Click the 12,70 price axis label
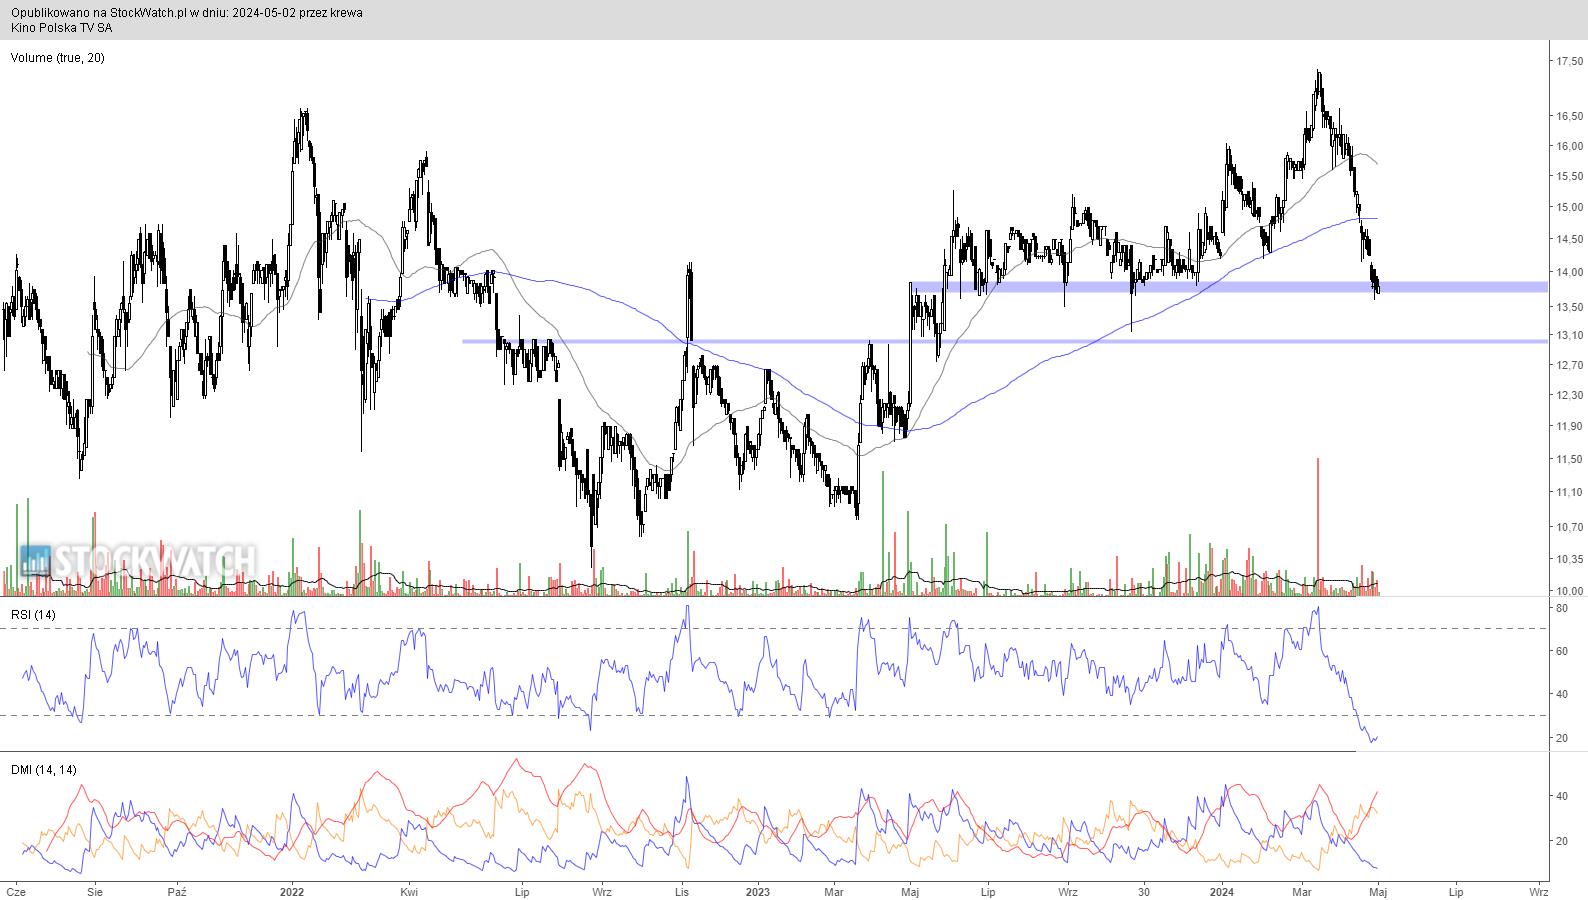This screenshot has width=1588, height=900. coord(1569,365)
